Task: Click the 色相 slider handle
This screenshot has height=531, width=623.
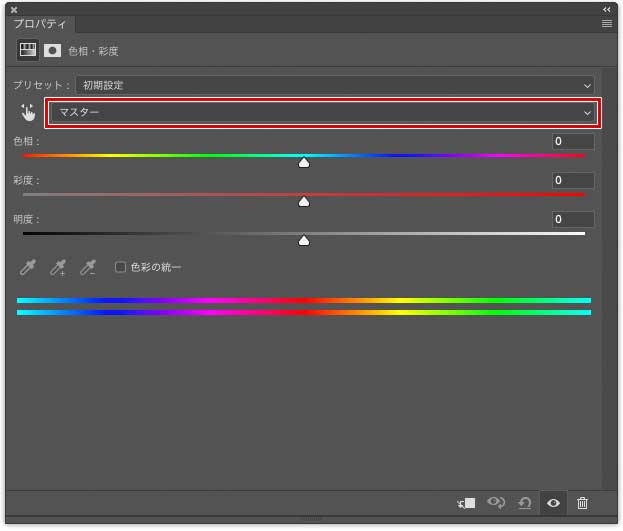Action: click(304, 163)
